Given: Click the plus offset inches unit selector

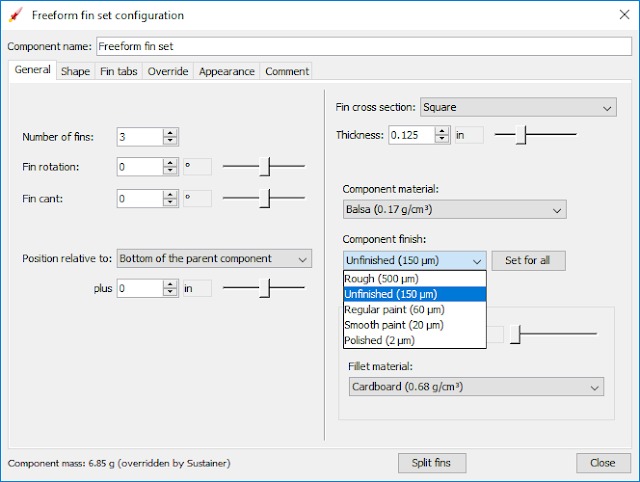Looking at the screenshot, I should [x=197, y=289].
